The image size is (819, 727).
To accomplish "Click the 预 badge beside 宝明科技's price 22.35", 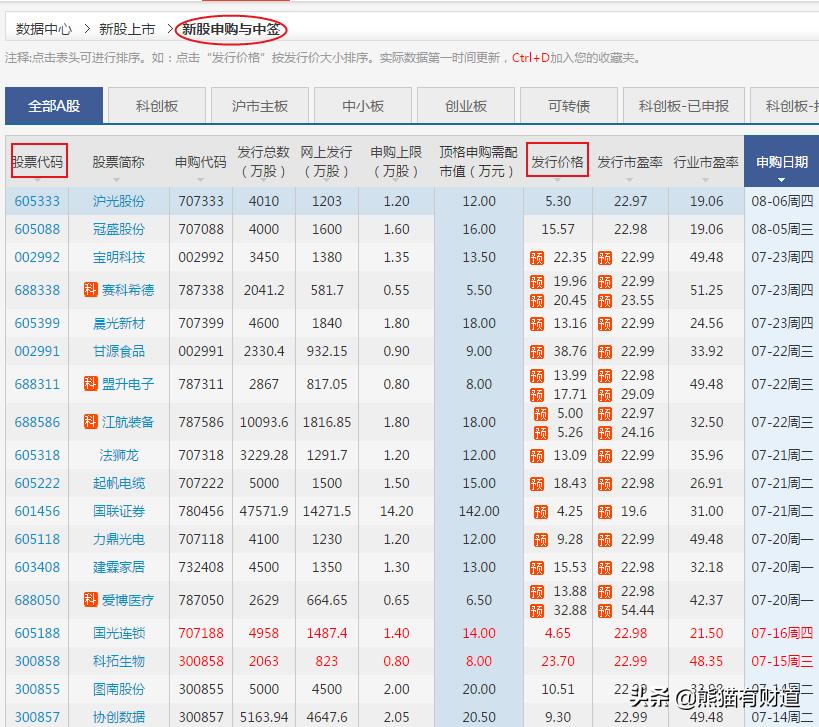I will (x=537, y=257).
